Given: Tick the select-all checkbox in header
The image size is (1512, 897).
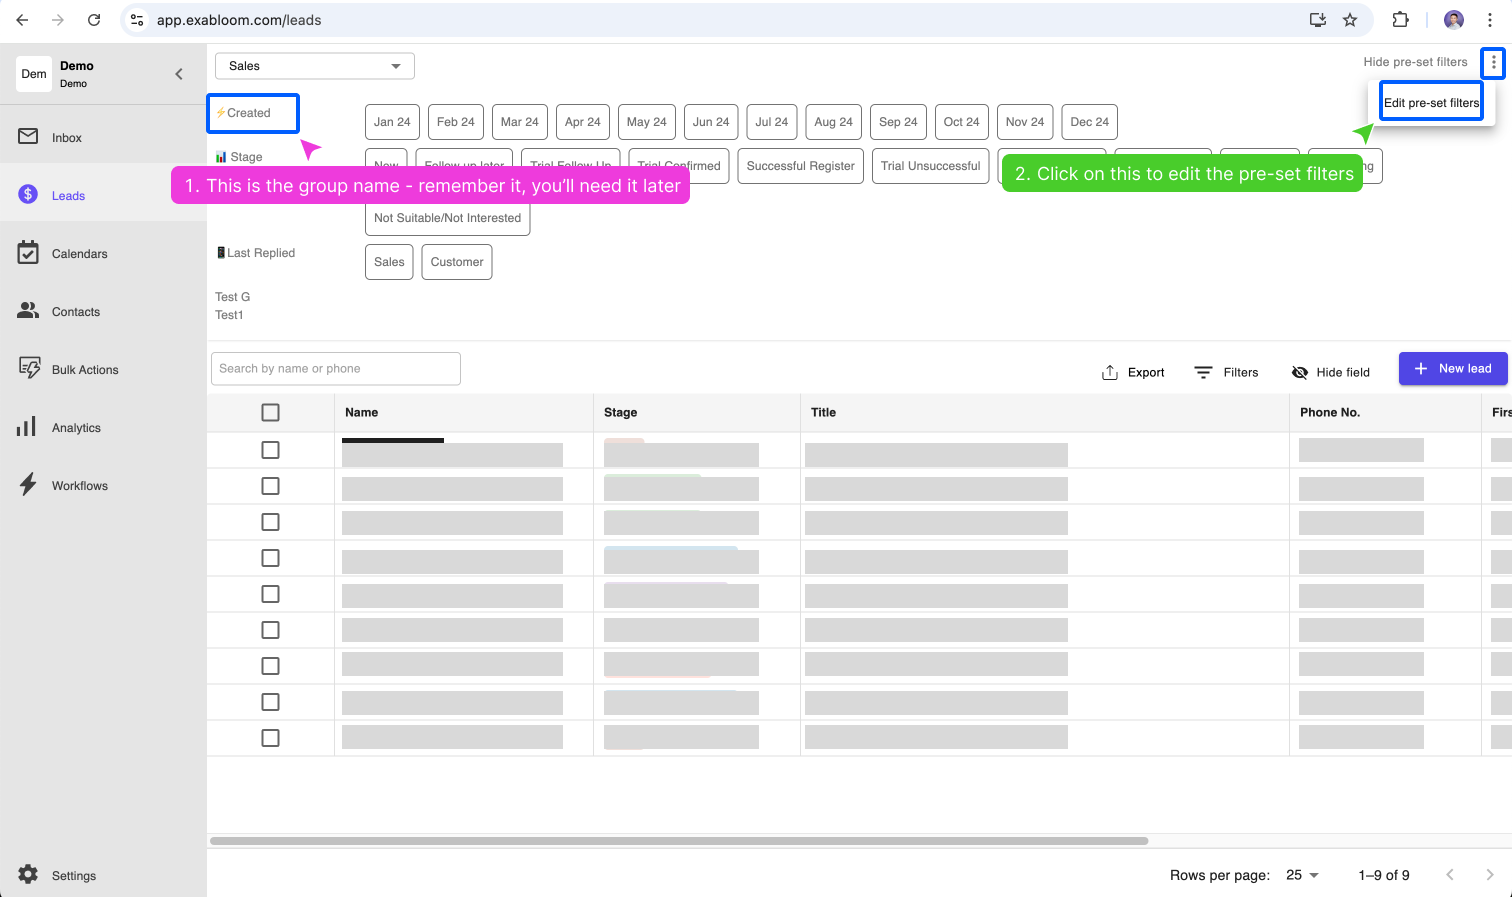Looking at the screenshot, I should pyautogui.click(x=270, y=412).
